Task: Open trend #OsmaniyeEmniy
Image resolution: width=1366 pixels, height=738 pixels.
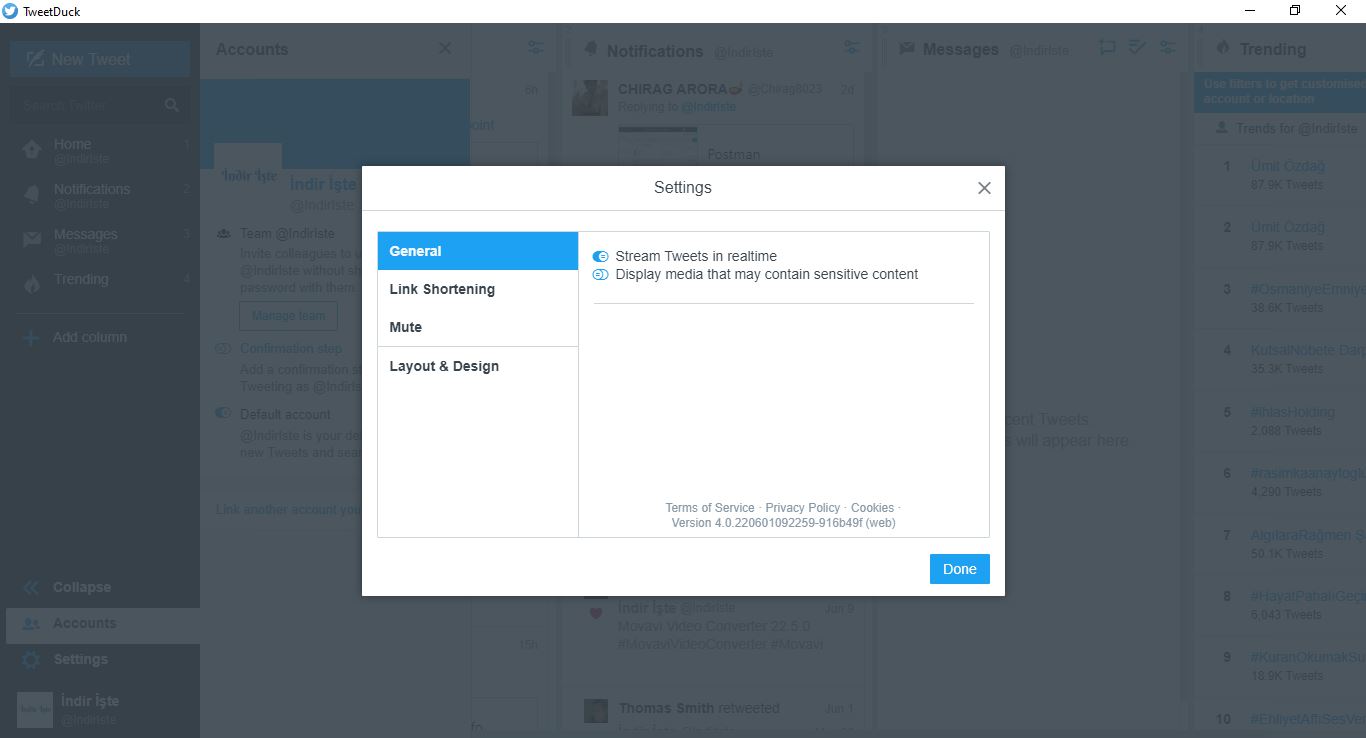Action: (1308, 289)
